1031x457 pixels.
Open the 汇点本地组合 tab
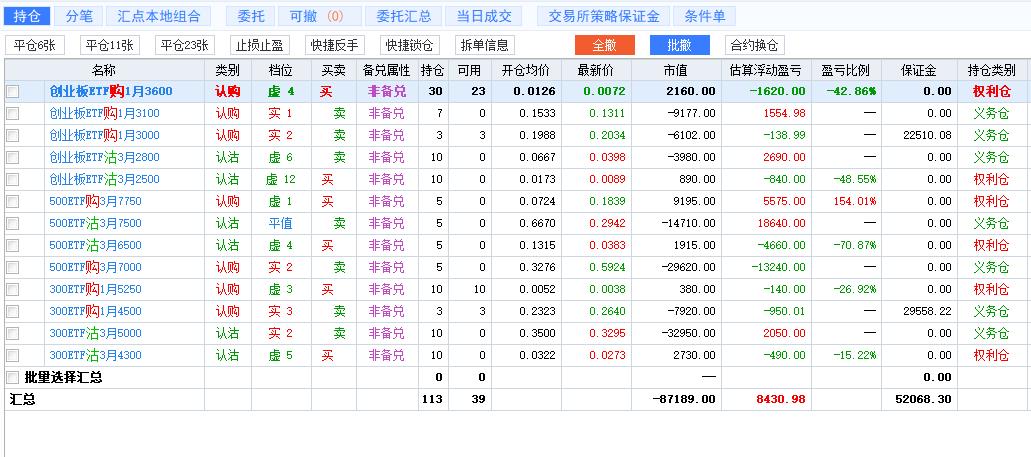(x=158, y=16)
